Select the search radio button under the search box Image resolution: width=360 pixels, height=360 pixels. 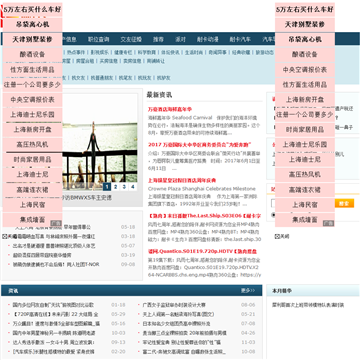click(274, 215)
